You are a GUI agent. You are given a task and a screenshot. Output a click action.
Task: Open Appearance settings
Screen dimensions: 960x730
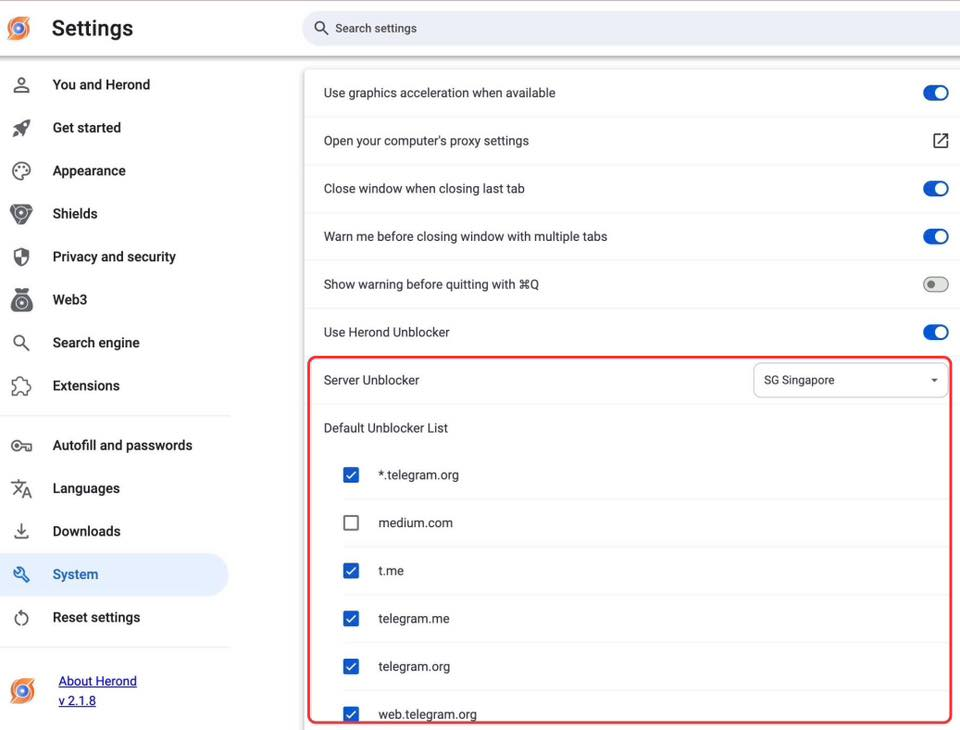(89, 171)
